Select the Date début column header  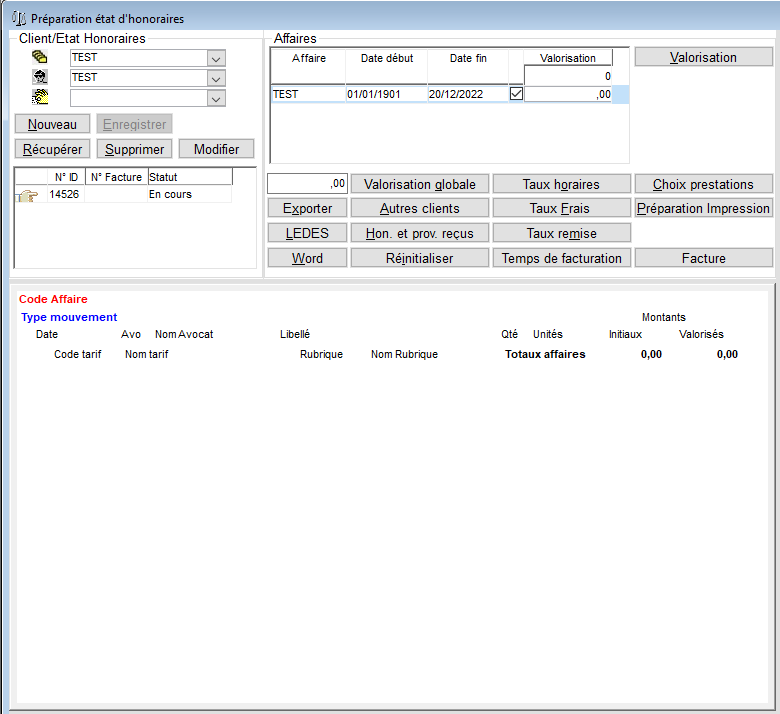(387, 58)
